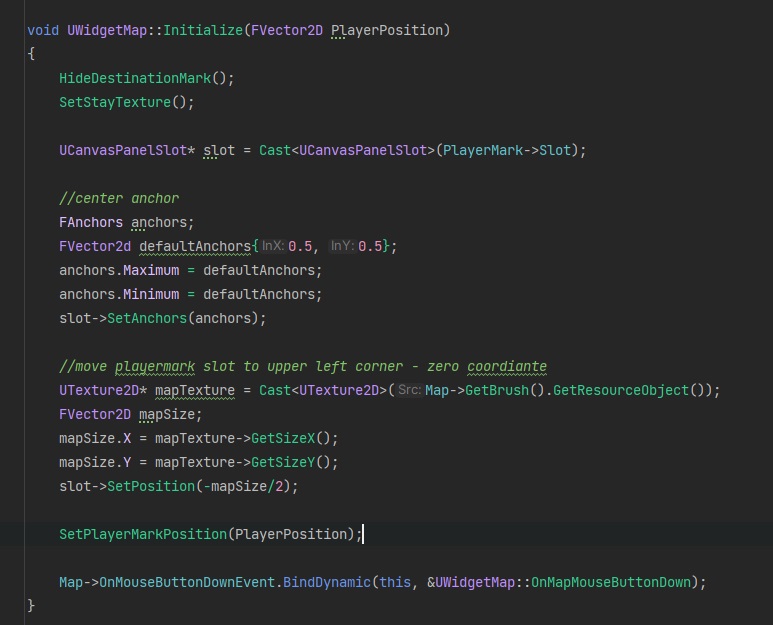Click the playermark word in the comment

point(155,366)
